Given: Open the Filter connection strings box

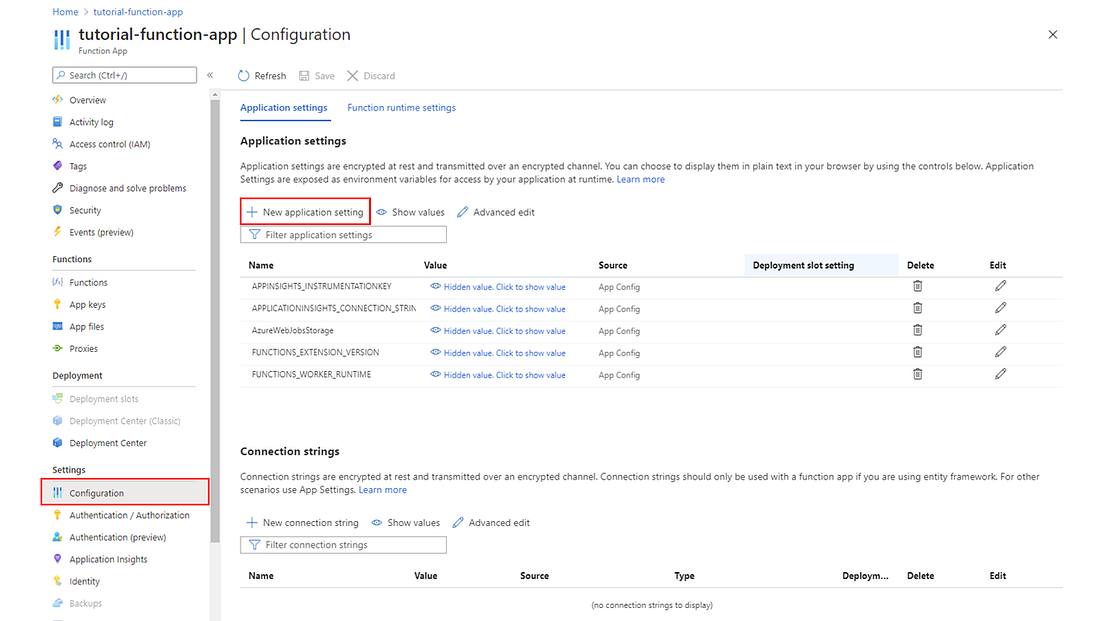Looking at the screenshot, I should [x=343, y=544].
